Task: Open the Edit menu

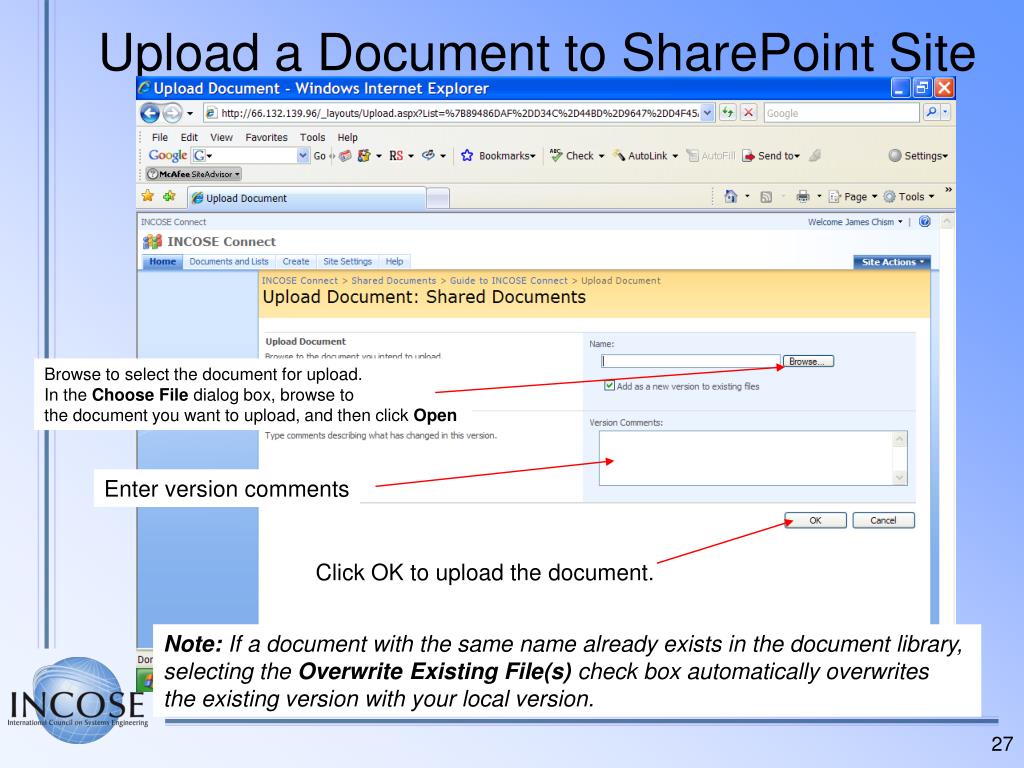Action: (x=189, y=137)
